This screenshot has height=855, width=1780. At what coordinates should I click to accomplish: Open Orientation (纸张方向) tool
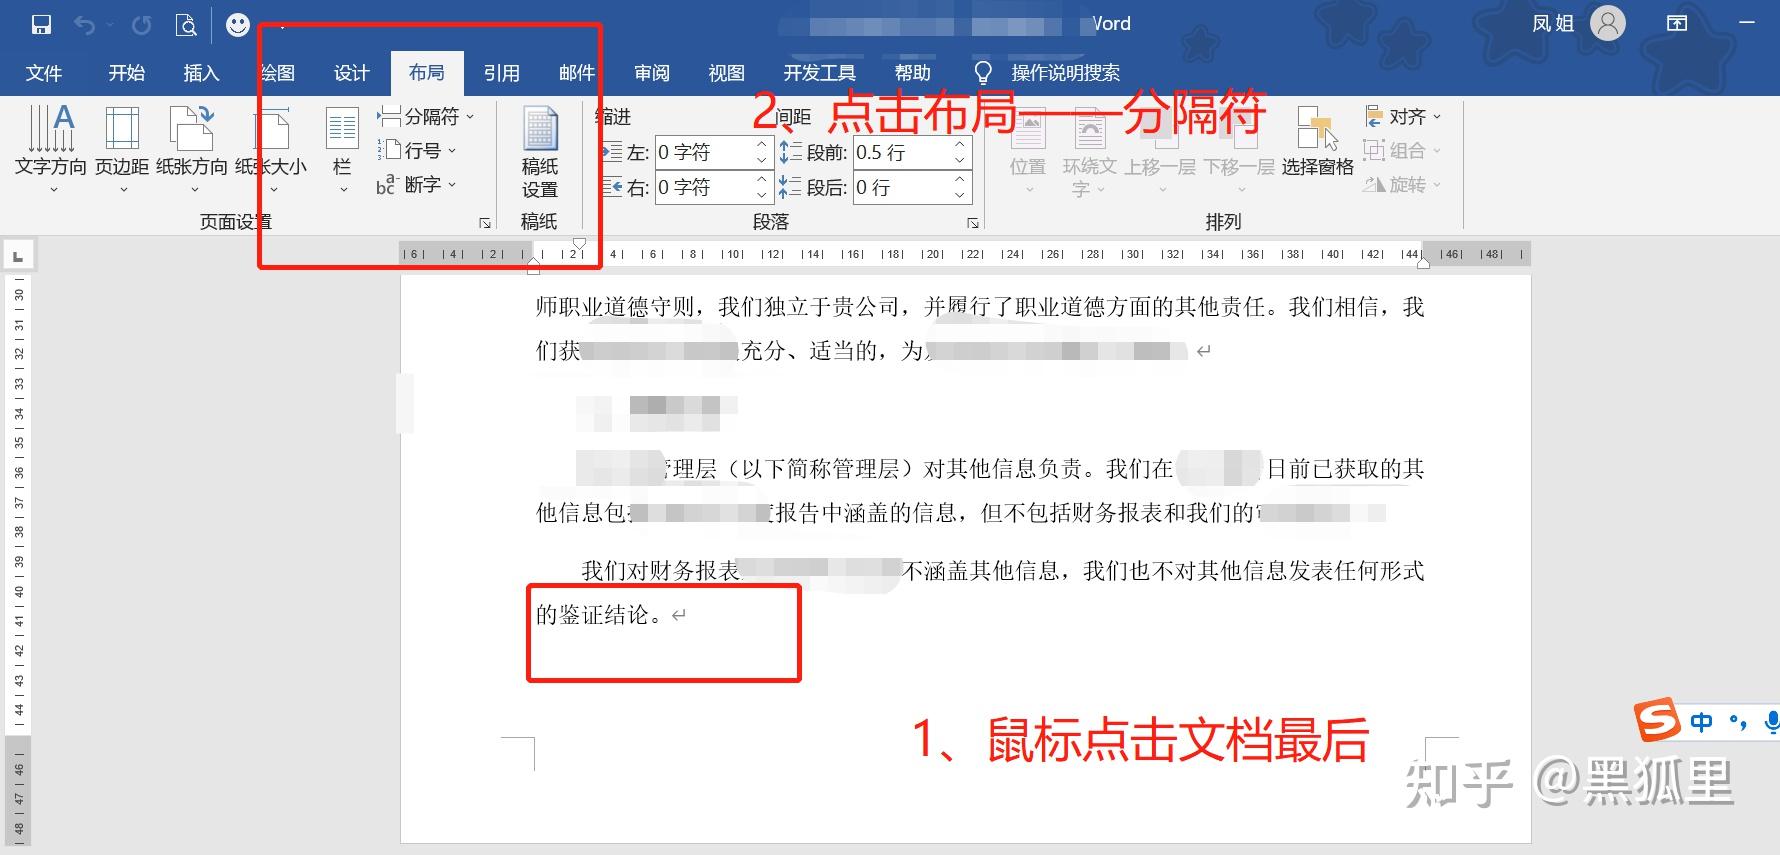192,150
